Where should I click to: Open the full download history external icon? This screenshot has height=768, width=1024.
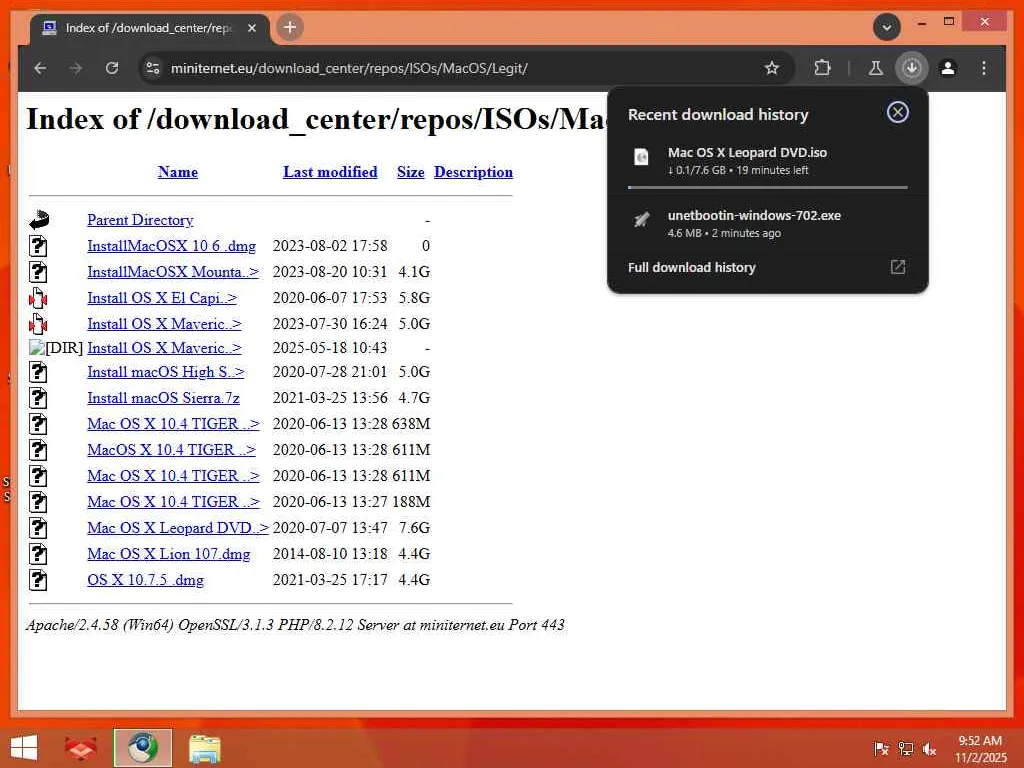click(898, 267)
